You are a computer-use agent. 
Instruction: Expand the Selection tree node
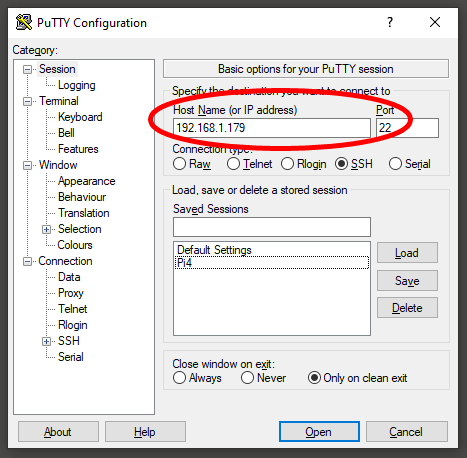[x=46, y=229]
